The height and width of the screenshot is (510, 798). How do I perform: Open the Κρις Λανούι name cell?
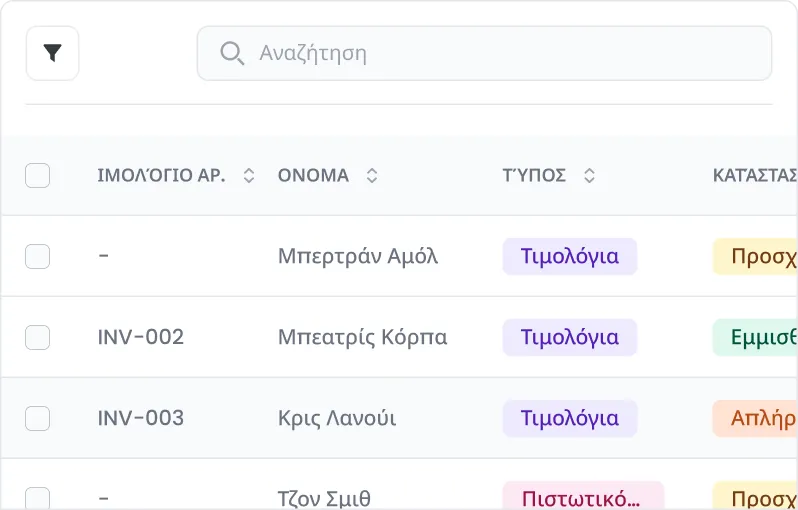tap(337, 418)
